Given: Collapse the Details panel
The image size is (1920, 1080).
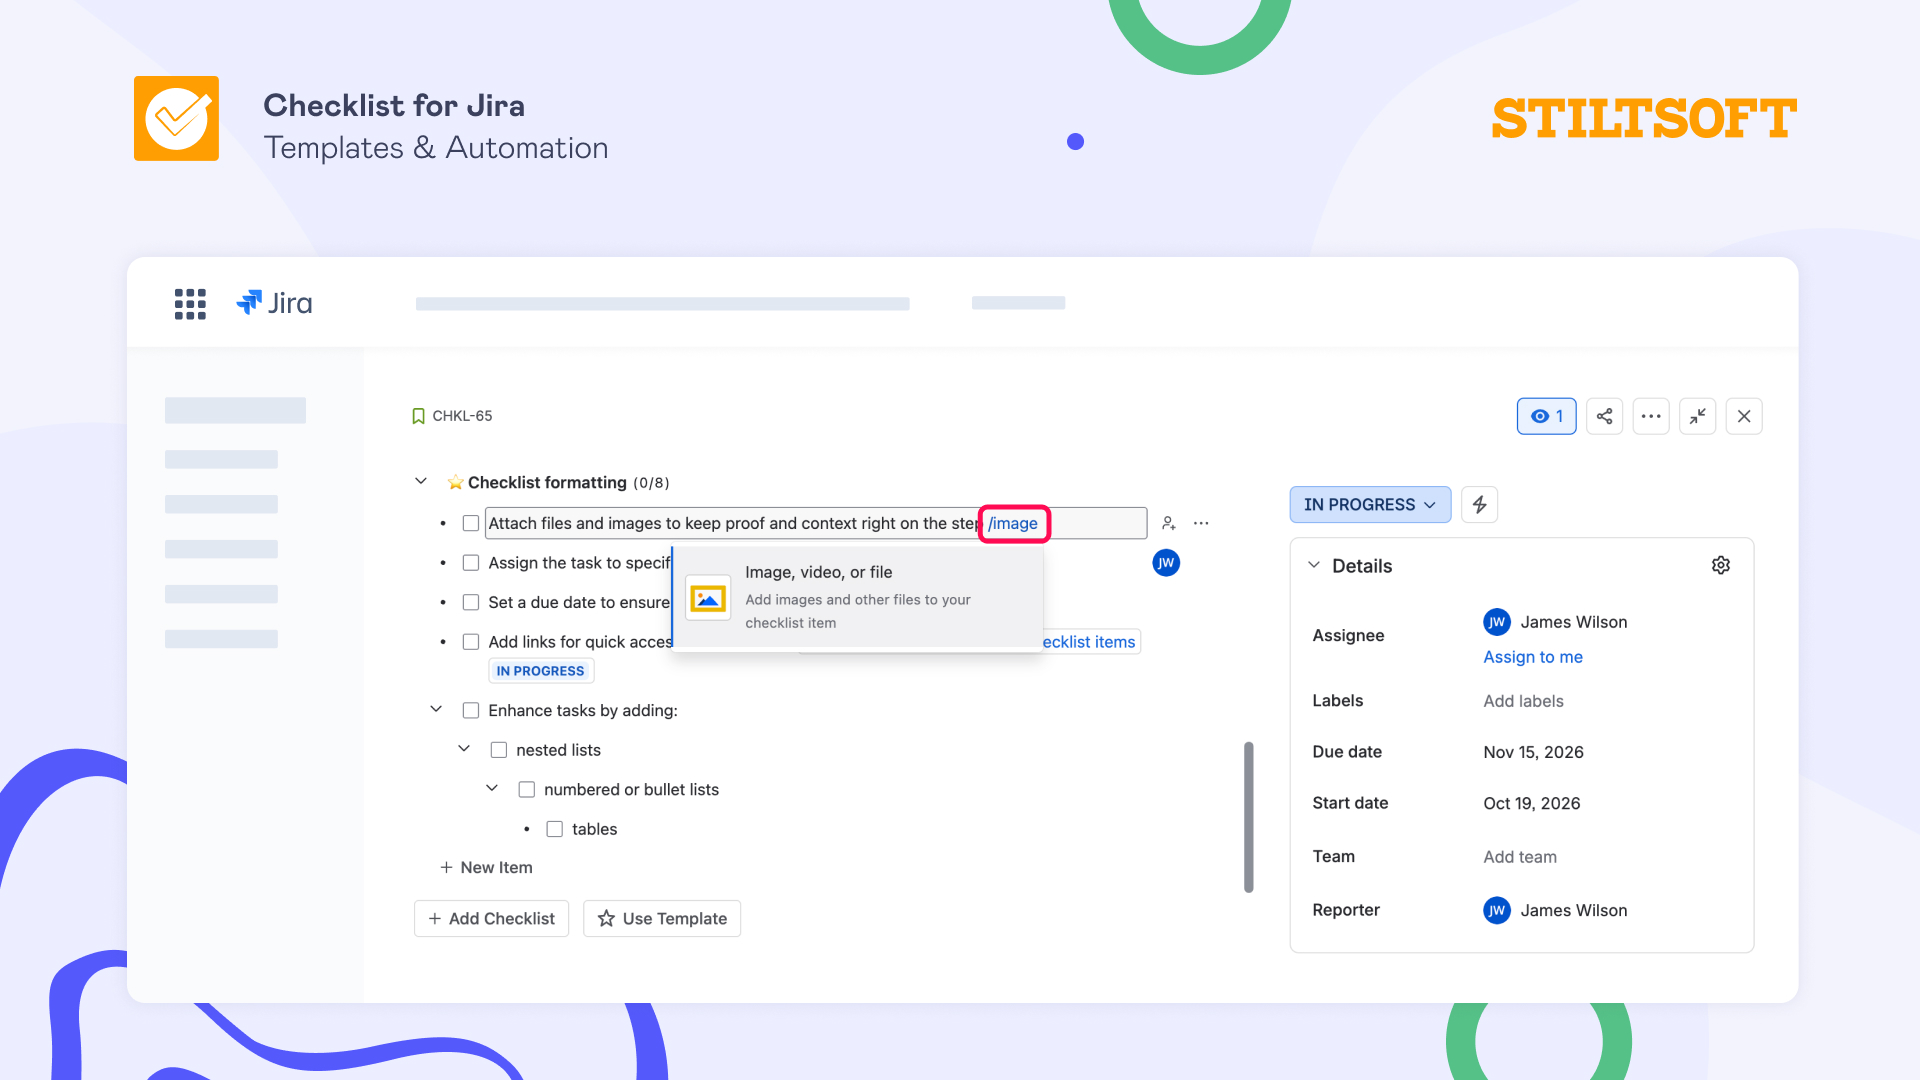Looking at the screenshot, I should pos(1314,565).
